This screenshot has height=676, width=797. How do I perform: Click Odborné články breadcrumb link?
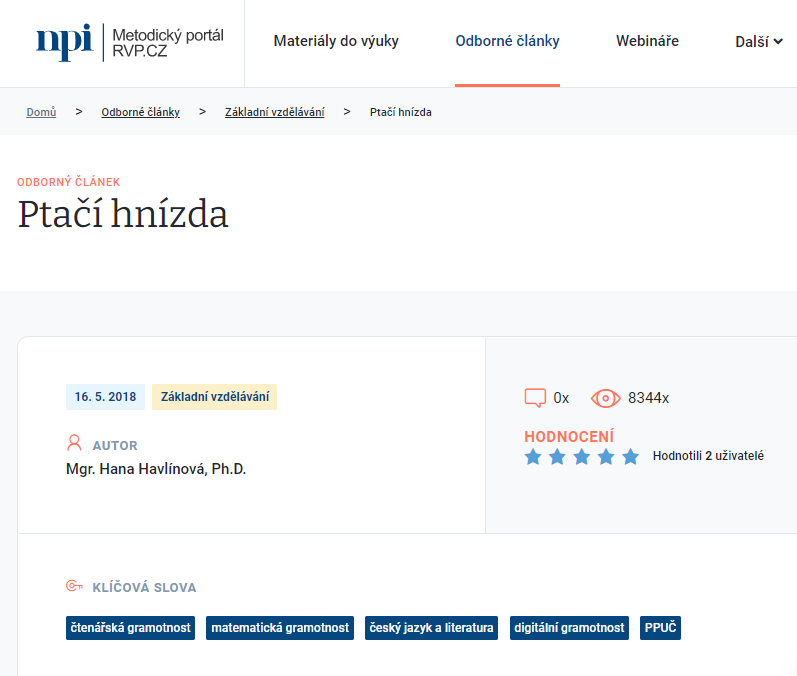140,112
